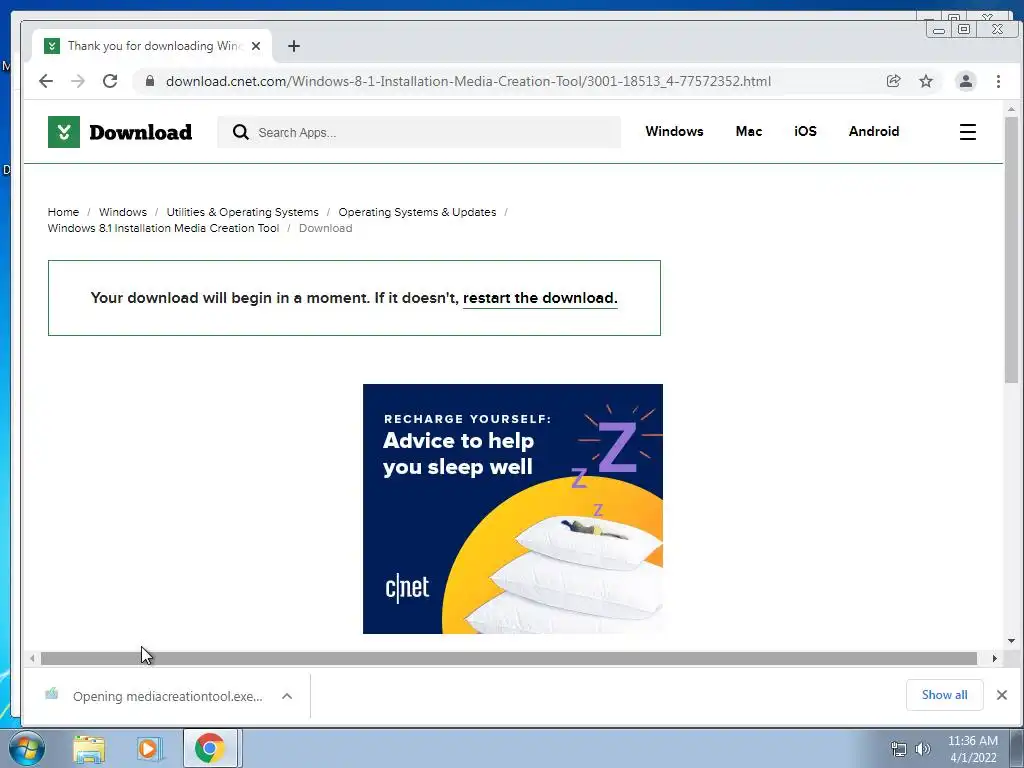Open a new browser tab
This screenshot has height=768, width=1024.
point(294,46)
